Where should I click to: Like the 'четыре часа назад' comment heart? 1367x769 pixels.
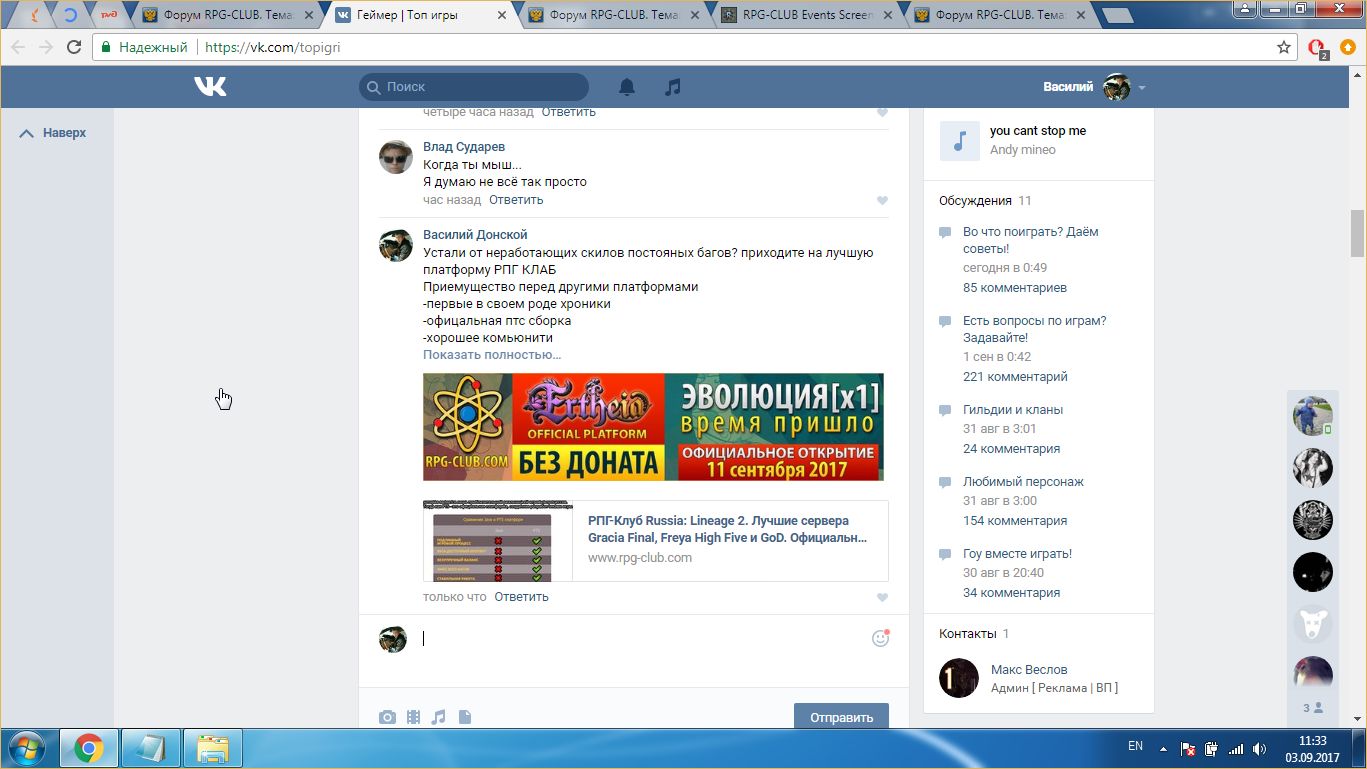[x=882, y=112]
